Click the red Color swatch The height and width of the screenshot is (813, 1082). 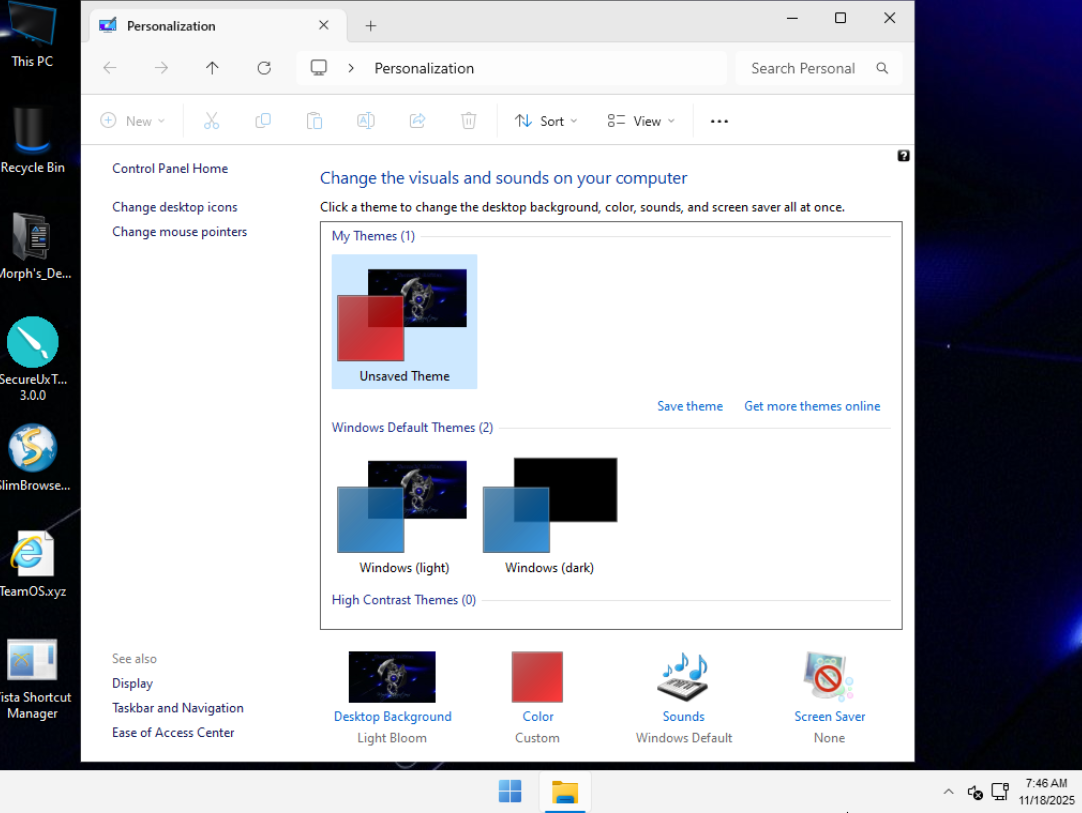point(537,677)
